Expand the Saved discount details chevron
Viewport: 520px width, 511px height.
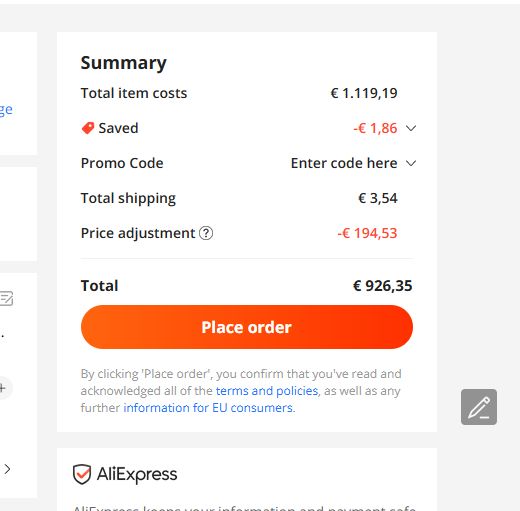[x=411, y=128]
